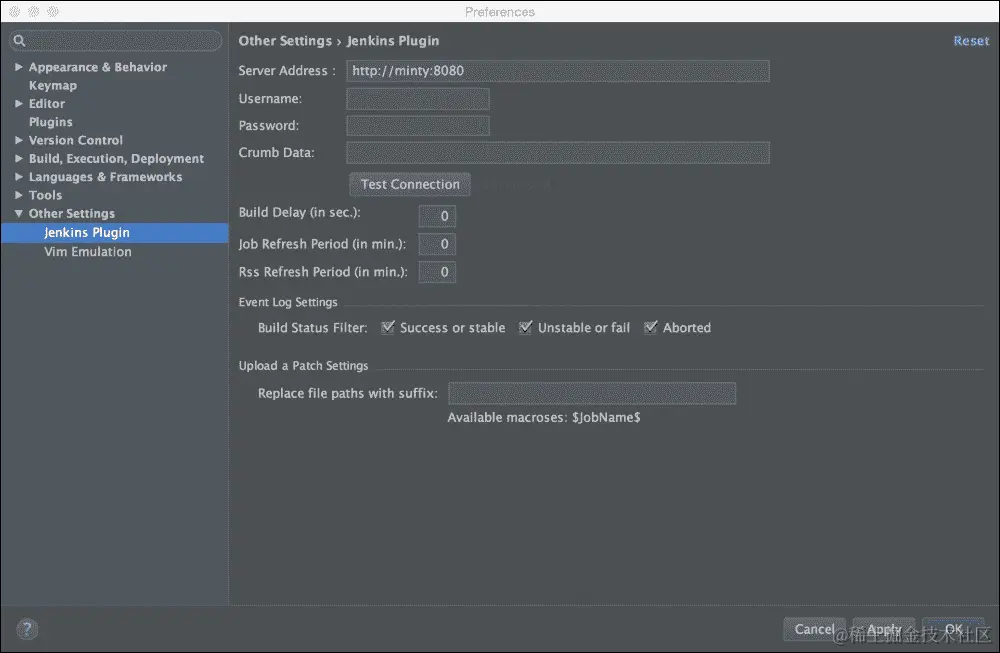This screenshot has width=1000, height=653.
Task: Toggle Success or stable checkbox
Action: 388,327
